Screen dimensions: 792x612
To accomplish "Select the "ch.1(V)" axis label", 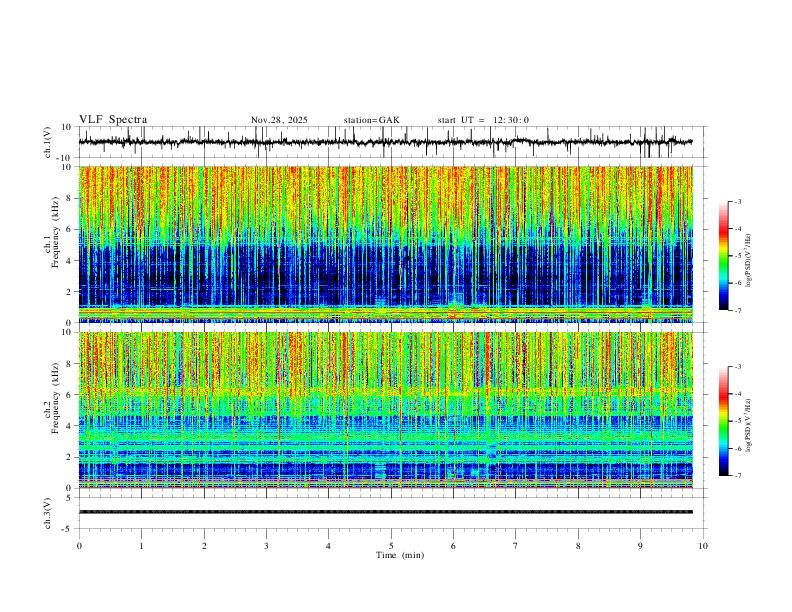I will [x=48, y=142].
